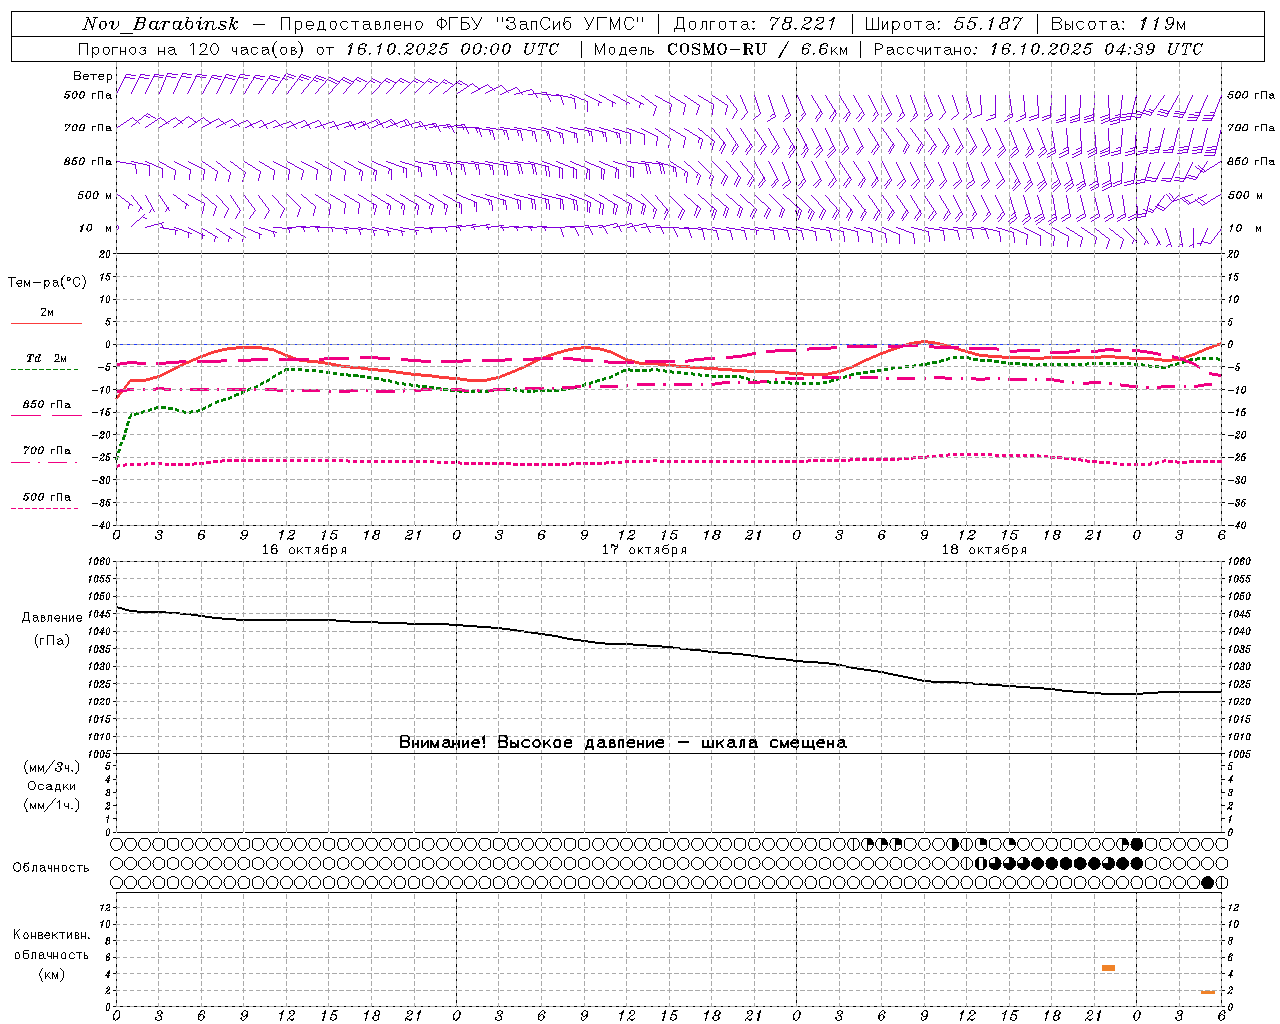Select the model label COSMO-RU / 6.6км

(758, 49)
